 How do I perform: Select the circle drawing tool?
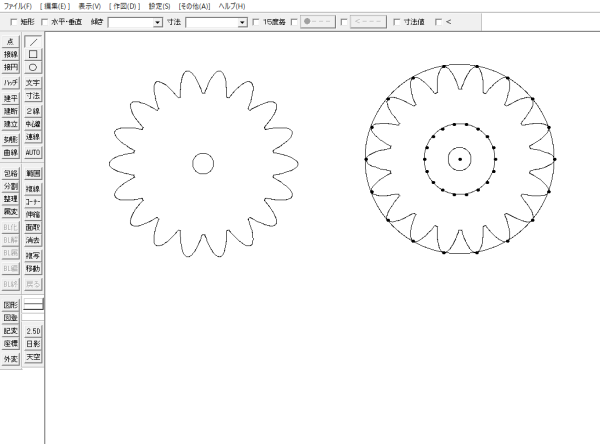[x=33, y=67]
